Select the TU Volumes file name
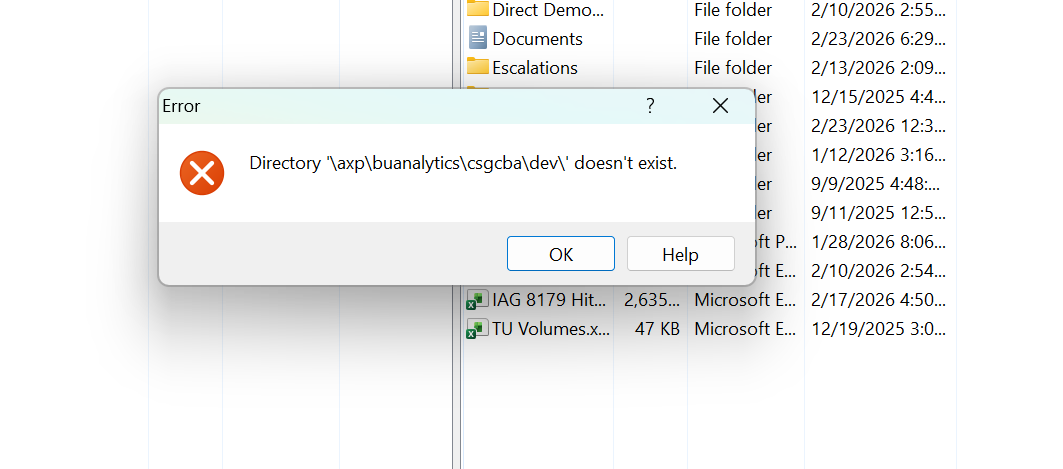The height and width of the screenshot is (469, 1063). (550, 328)
